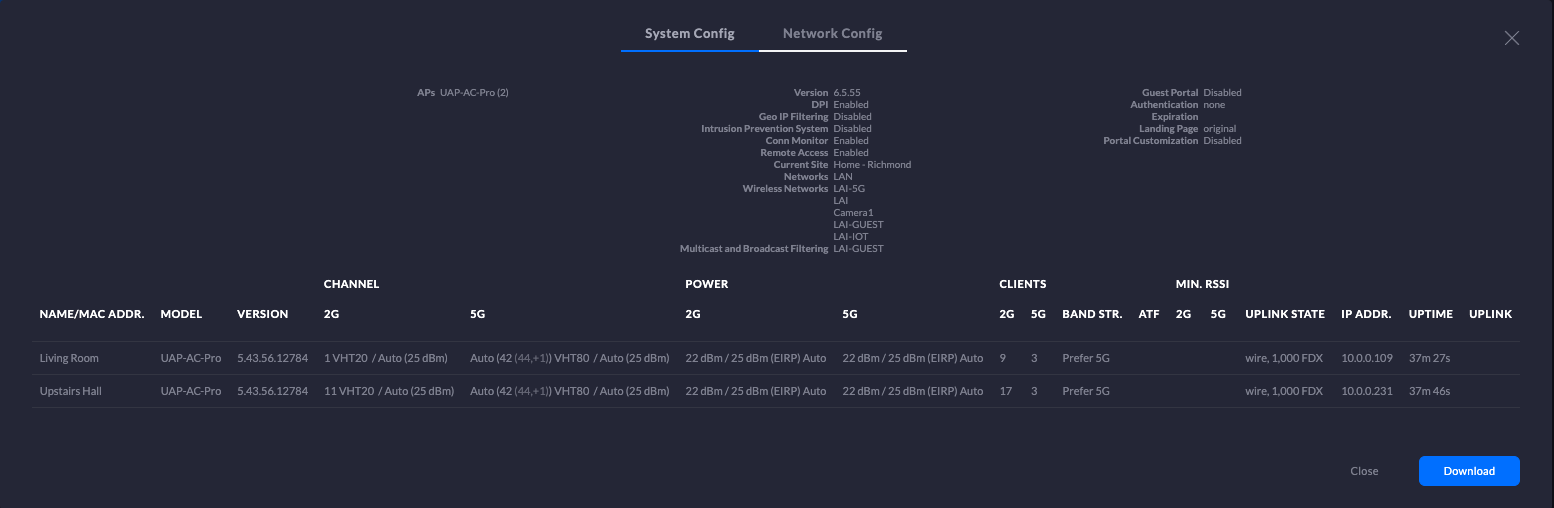This screenshot has width=1554, height=508.
Task: Click the CLIENTS group header
Action: click(1022, 284)
